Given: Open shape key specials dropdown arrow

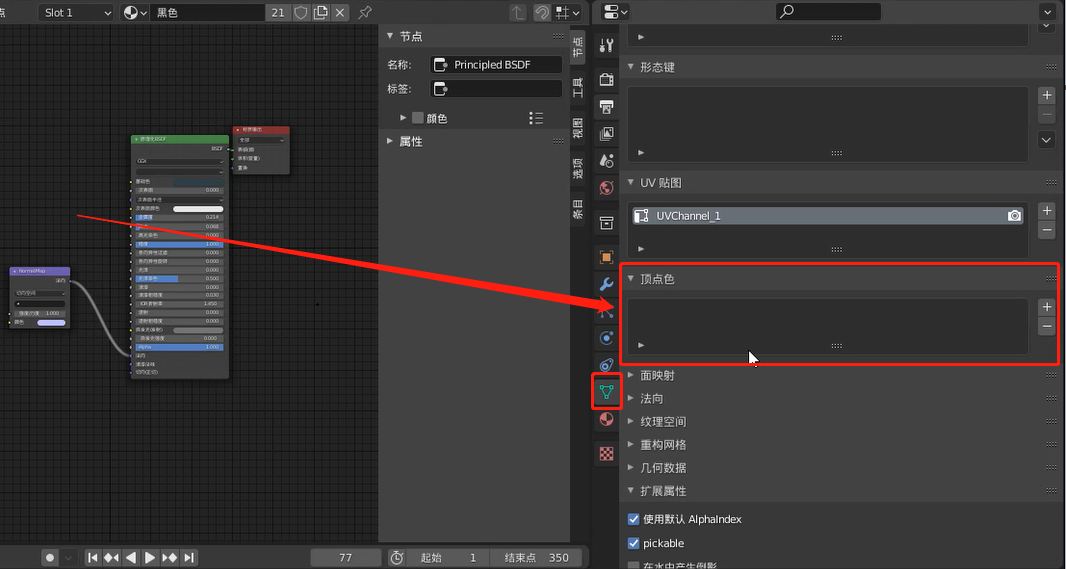Looking at the screenshot, I should tap(1047, 140).
